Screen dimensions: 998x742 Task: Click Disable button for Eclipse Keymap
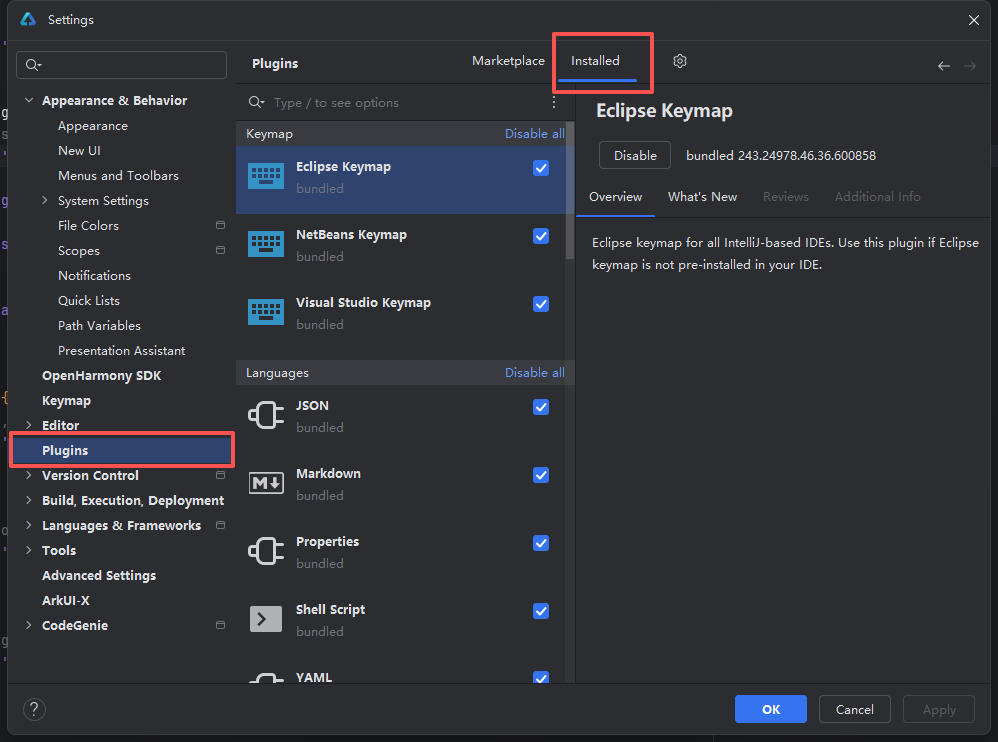click(635, 155)
